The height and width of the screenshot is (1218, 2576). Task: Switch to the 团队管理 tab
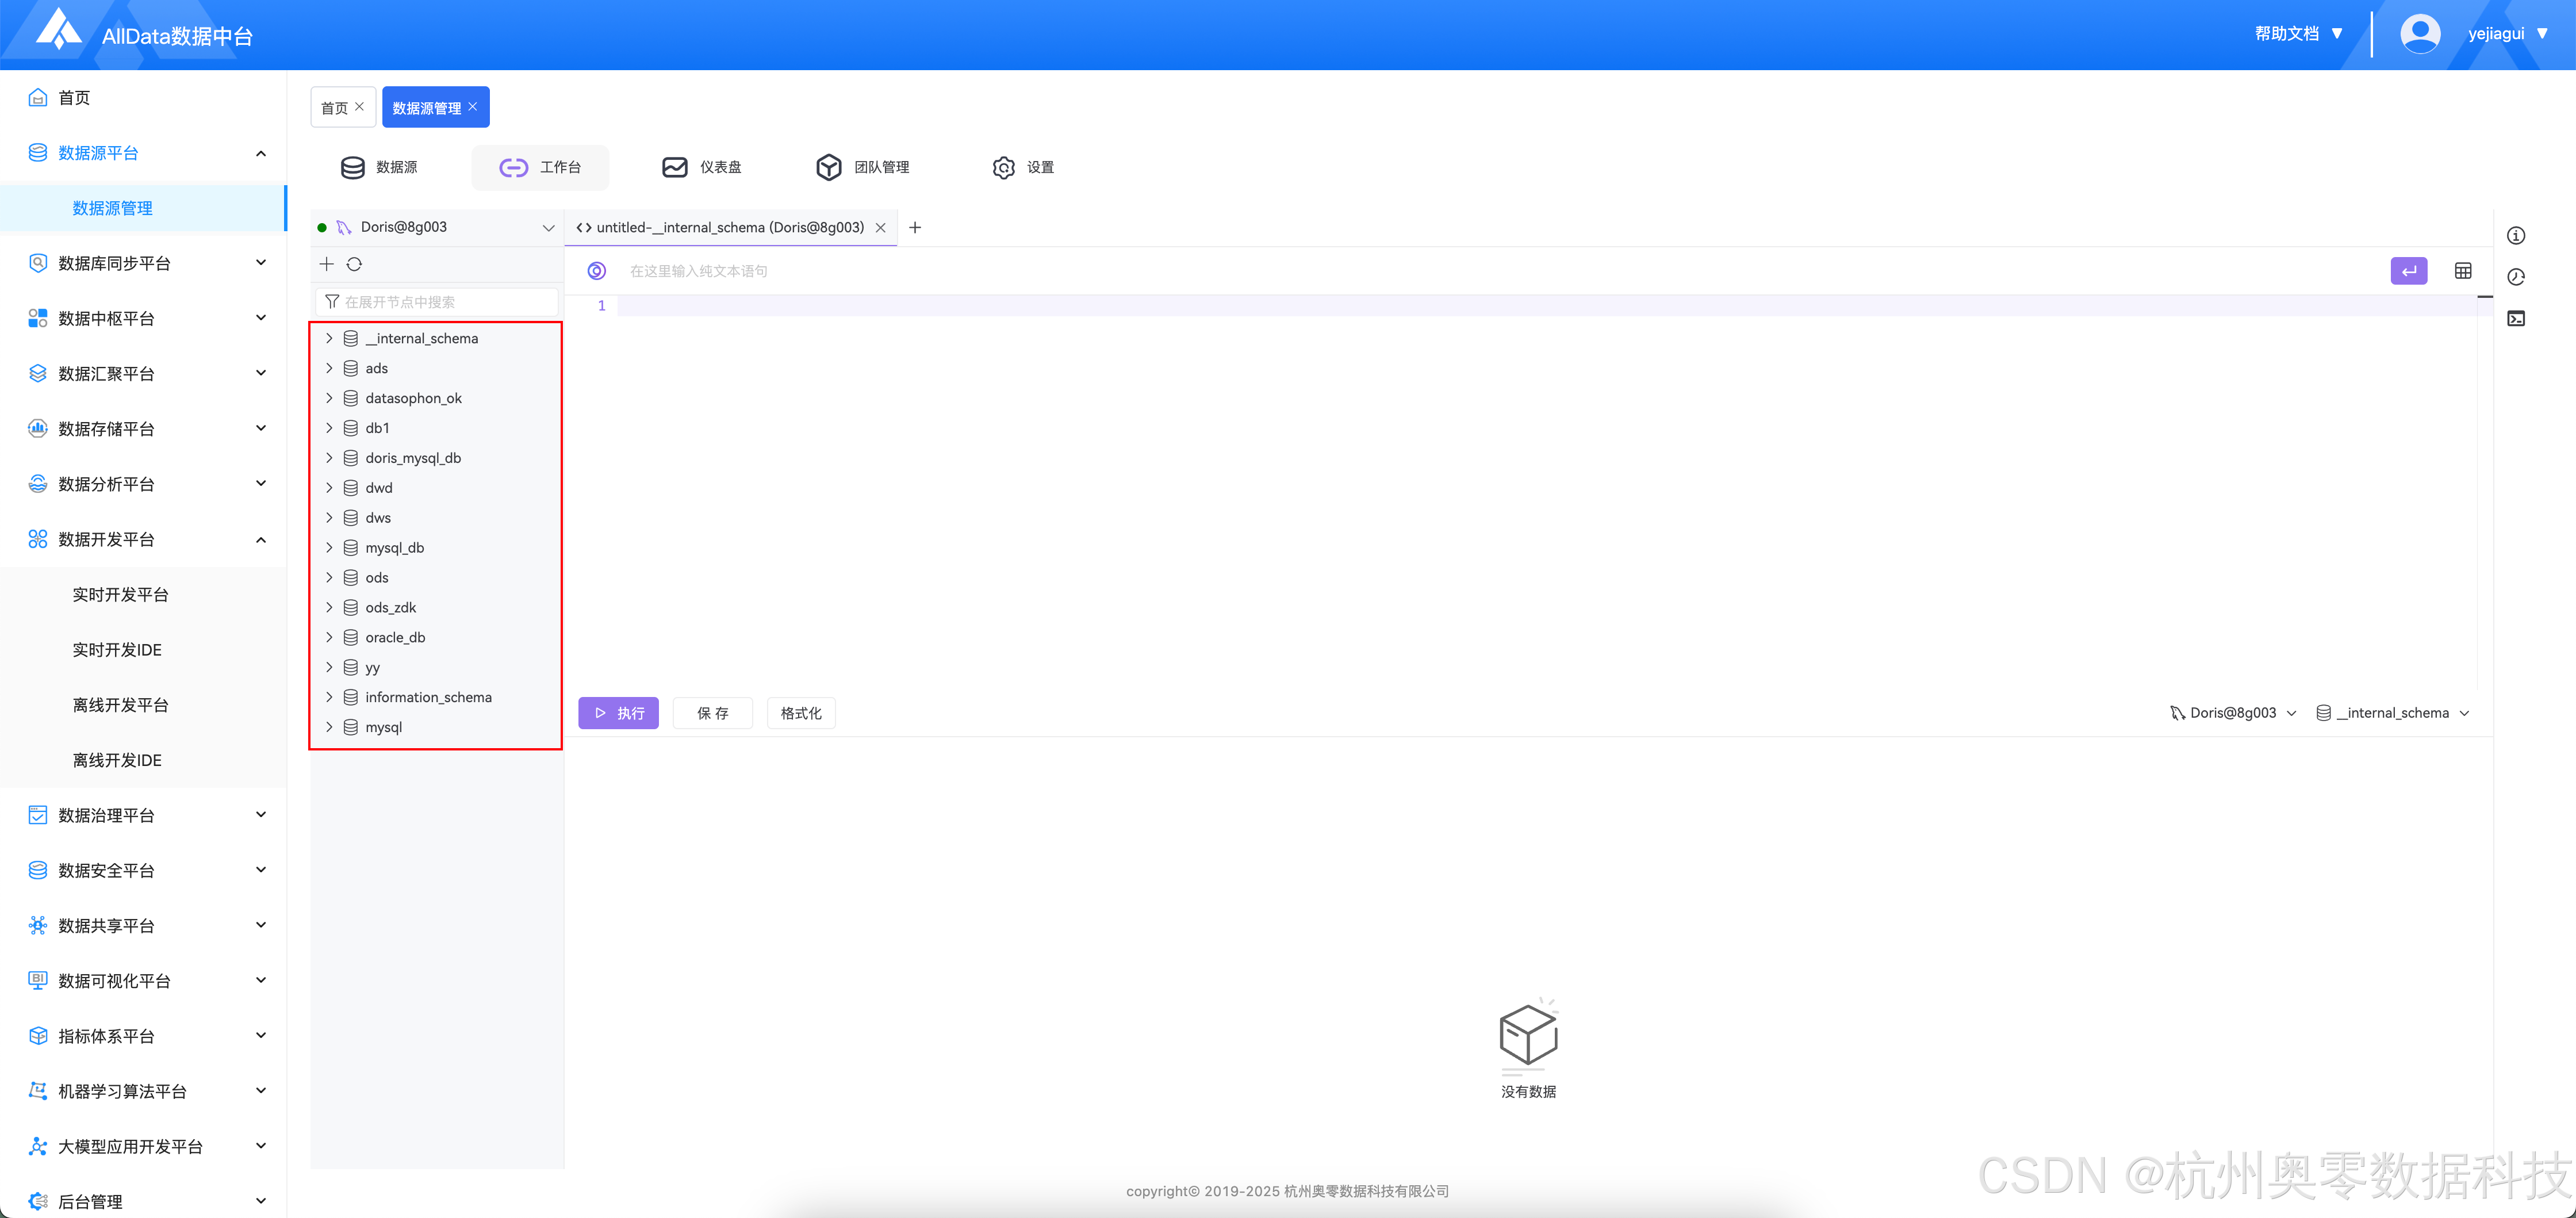point(863,167)
